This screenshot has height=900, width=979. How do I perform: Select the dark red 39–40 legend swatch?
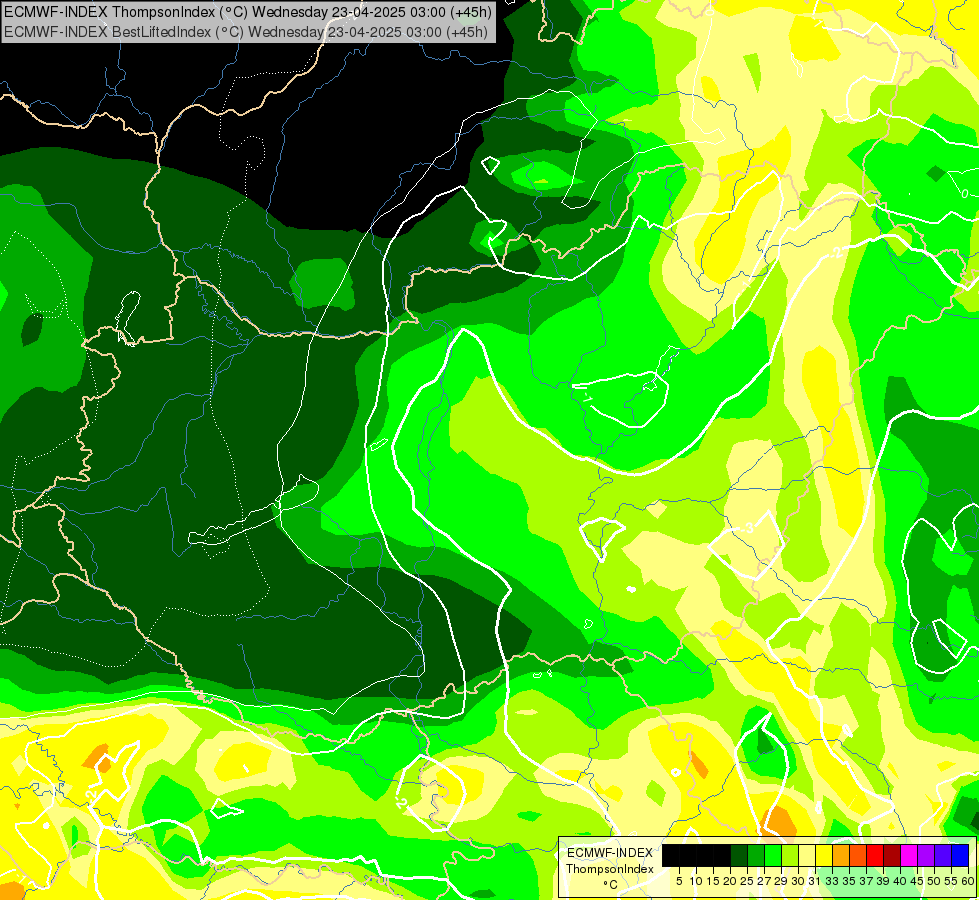pos(893,855)
